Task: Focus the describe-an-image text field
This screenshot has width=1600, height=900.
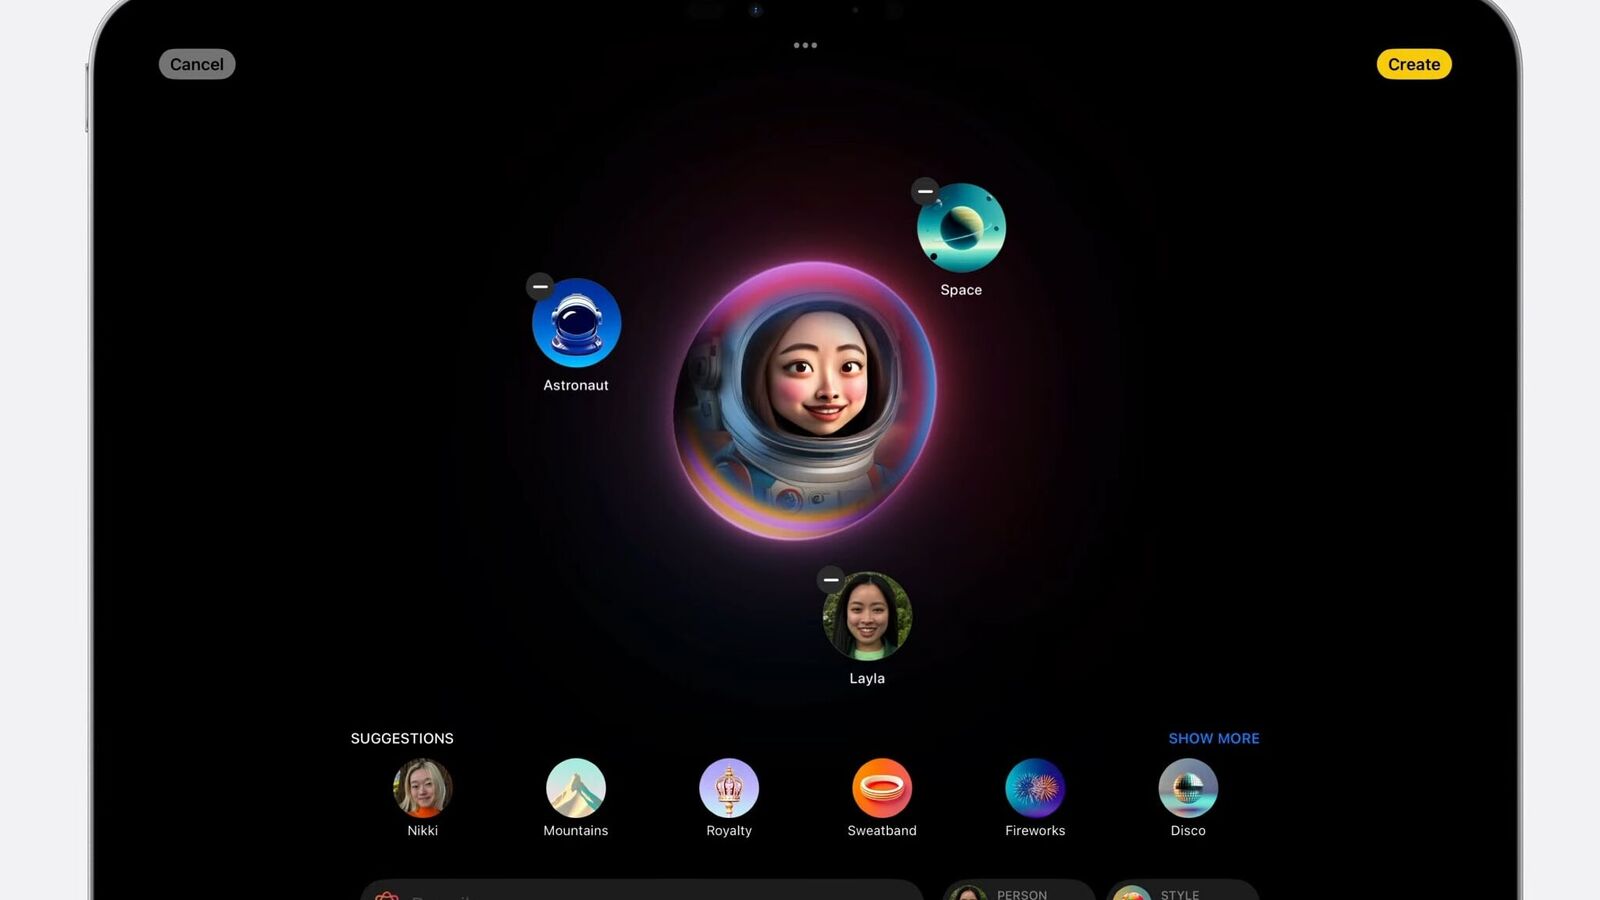Action: point(642,890)
